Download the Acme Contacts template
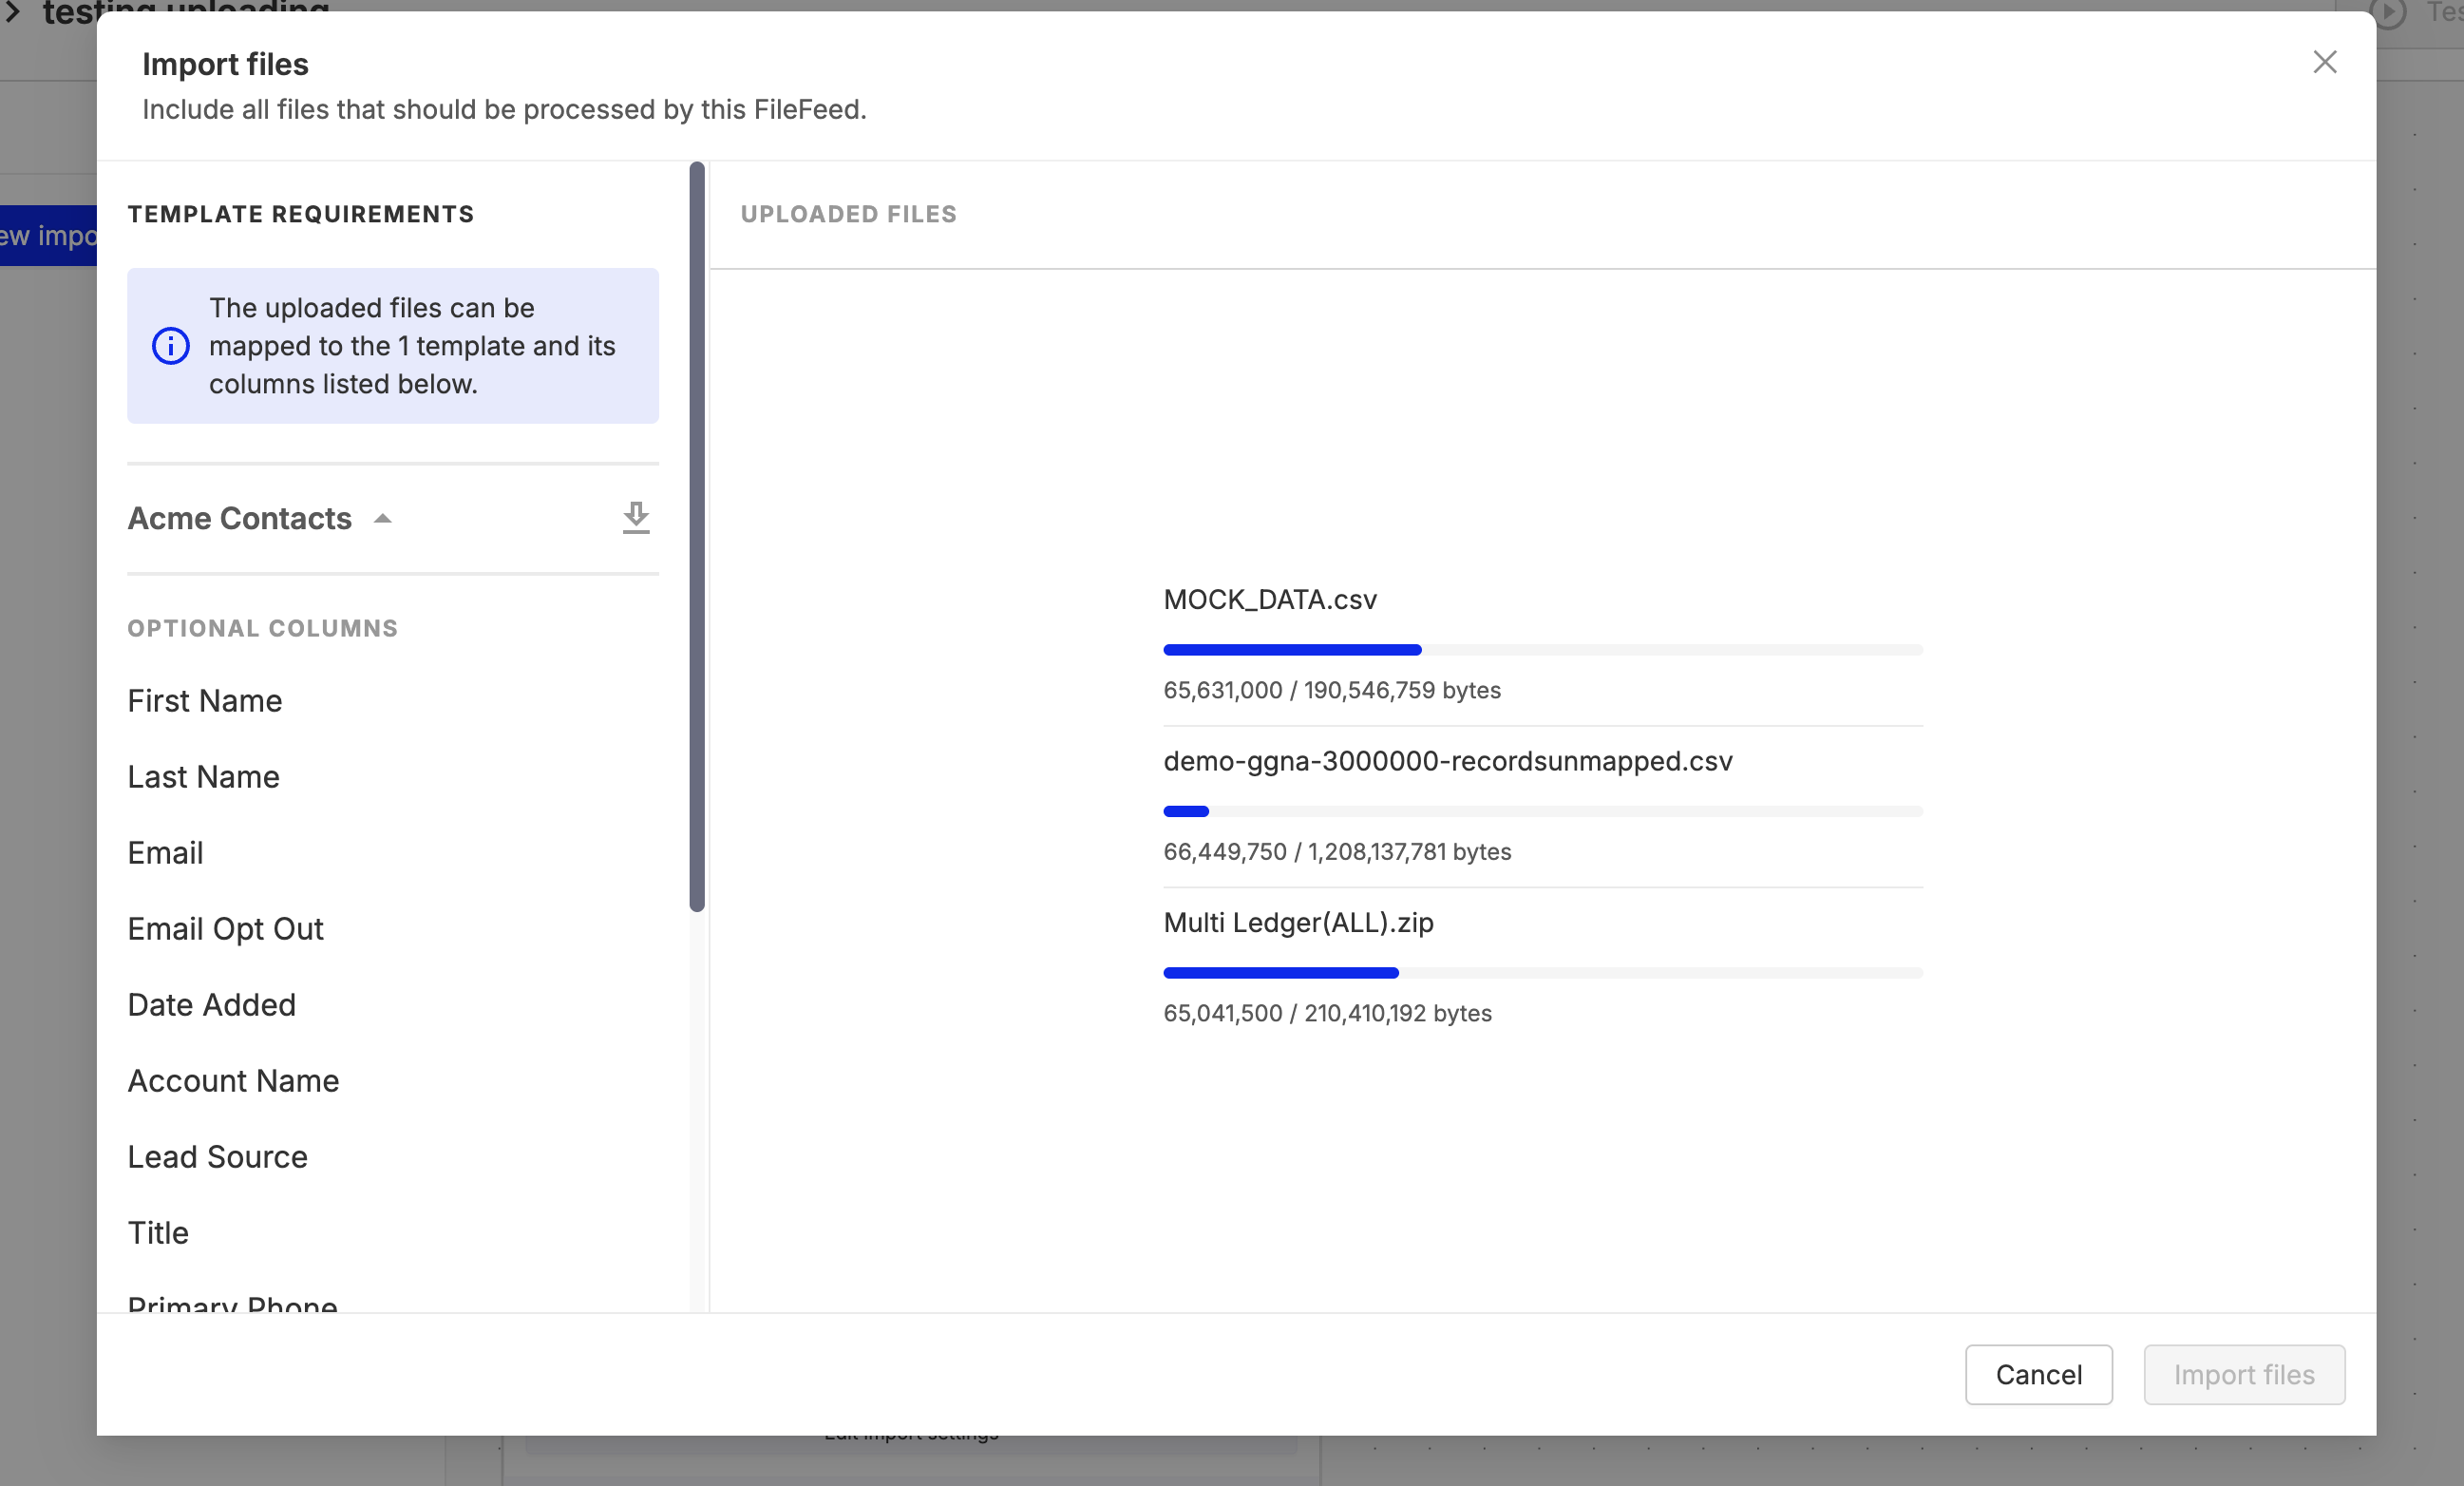2464x1486 pixels. [x=636, y=517]
